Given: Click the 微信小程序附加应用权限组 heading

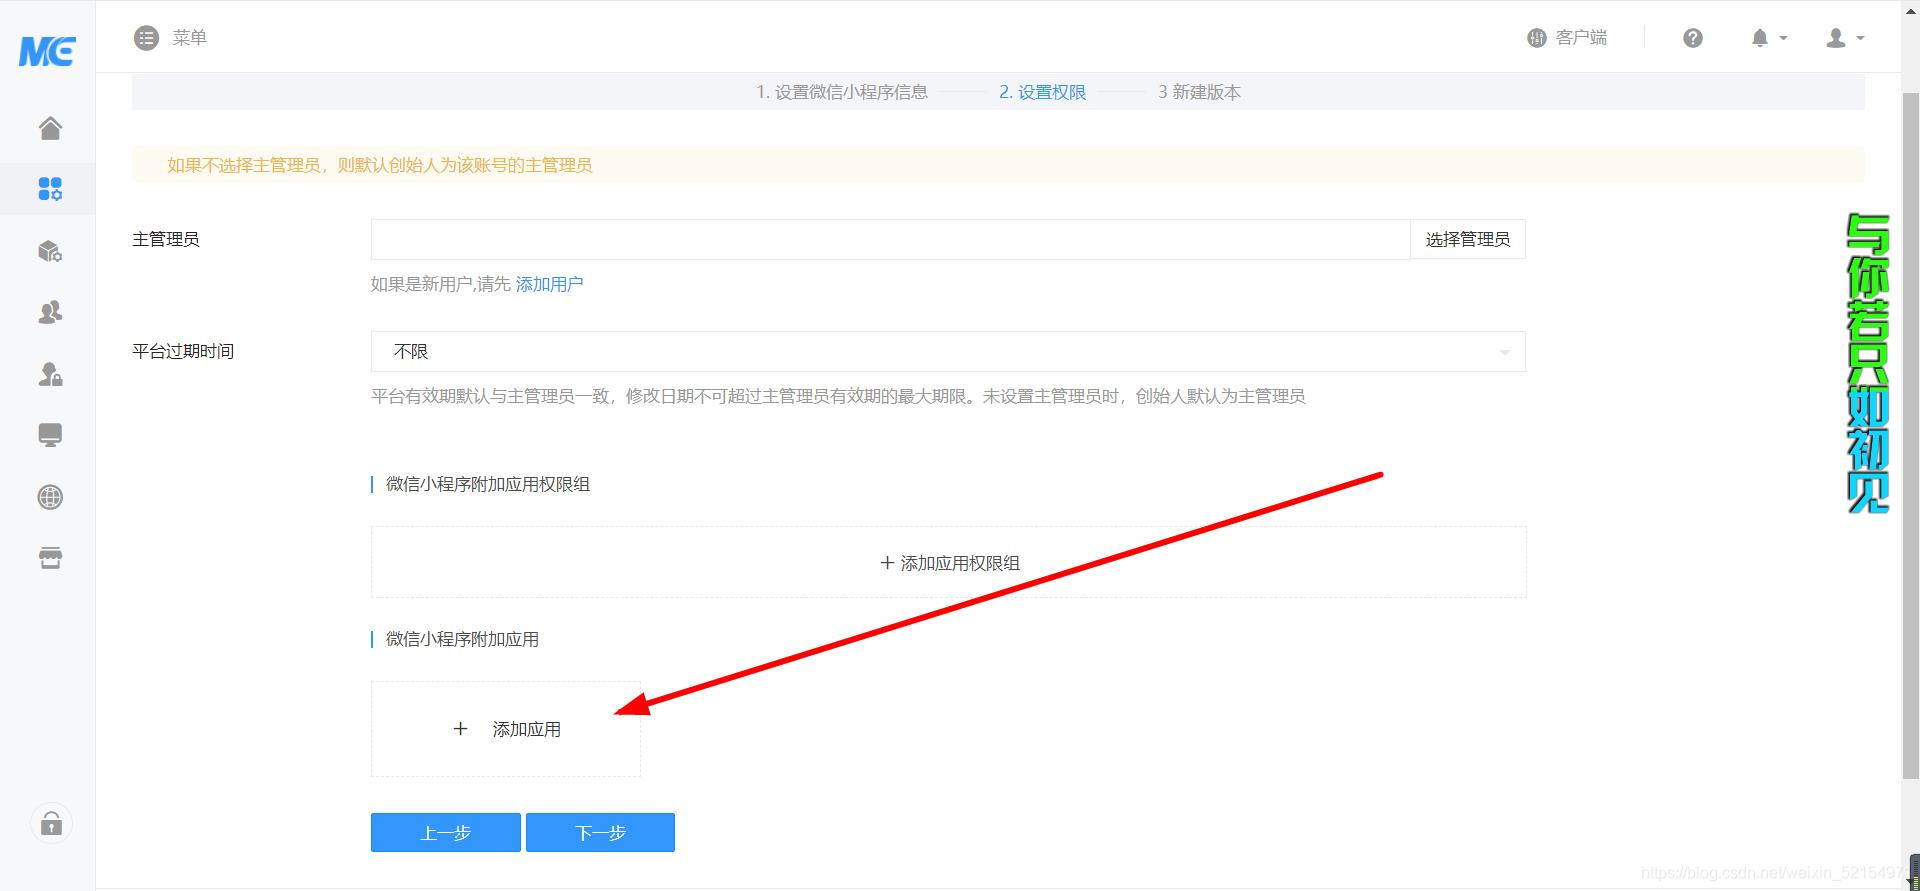Looking at the screenshot, I should pos(488,484).
